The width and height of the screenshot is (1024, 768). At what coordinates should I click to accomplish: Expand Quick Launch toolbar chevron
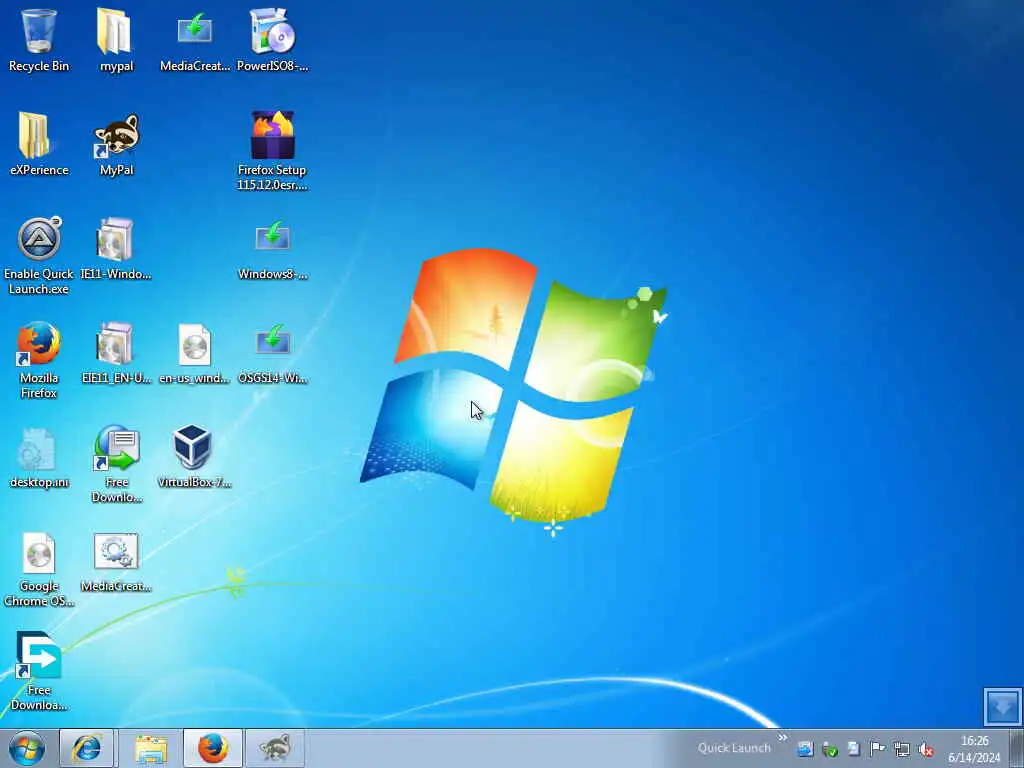[x=782, y=739]
